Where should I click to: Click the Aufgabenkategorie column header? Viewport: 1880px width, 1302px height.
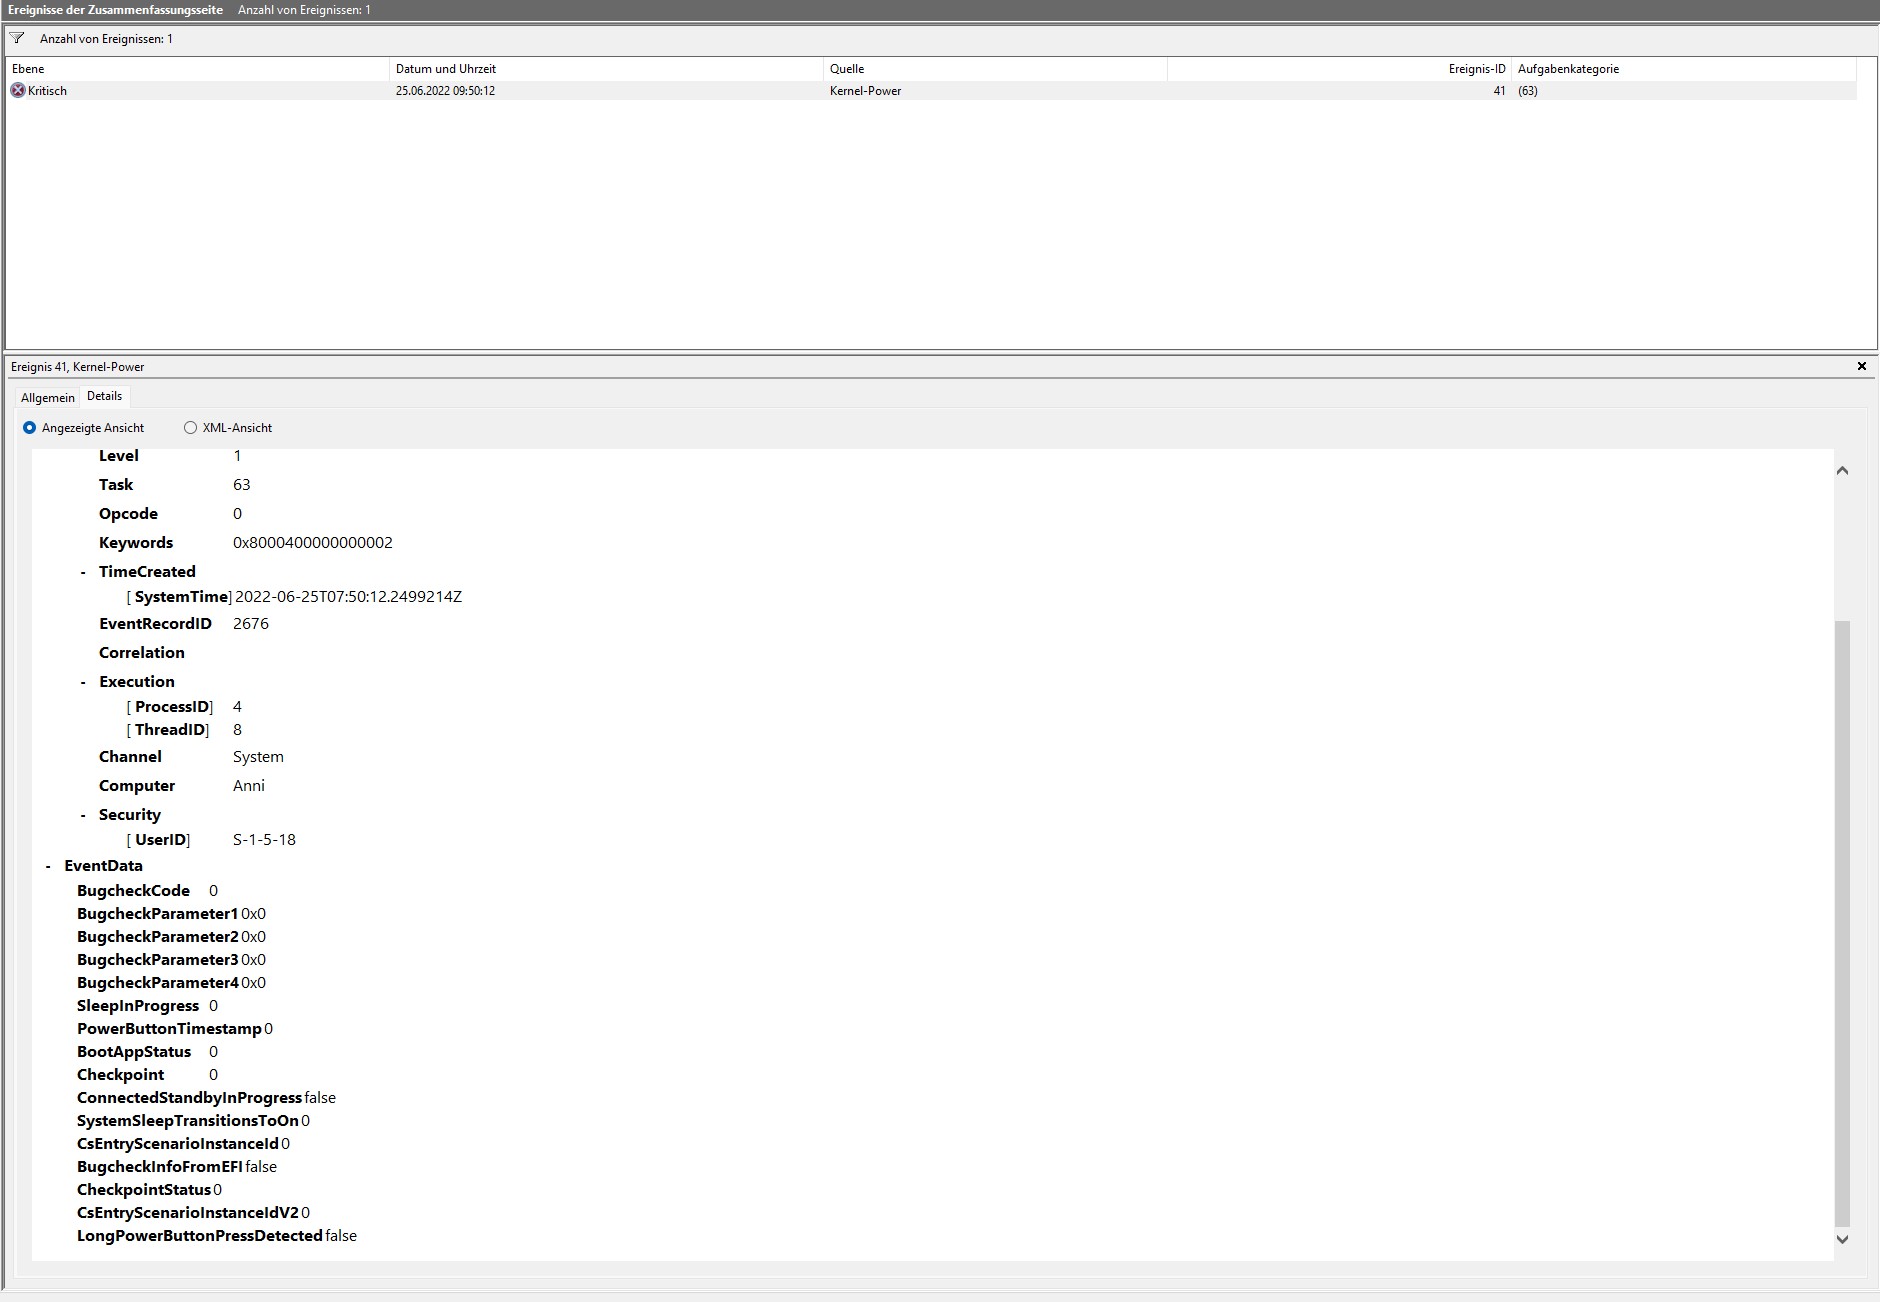pyautogui.click(x=1683, y=69)
